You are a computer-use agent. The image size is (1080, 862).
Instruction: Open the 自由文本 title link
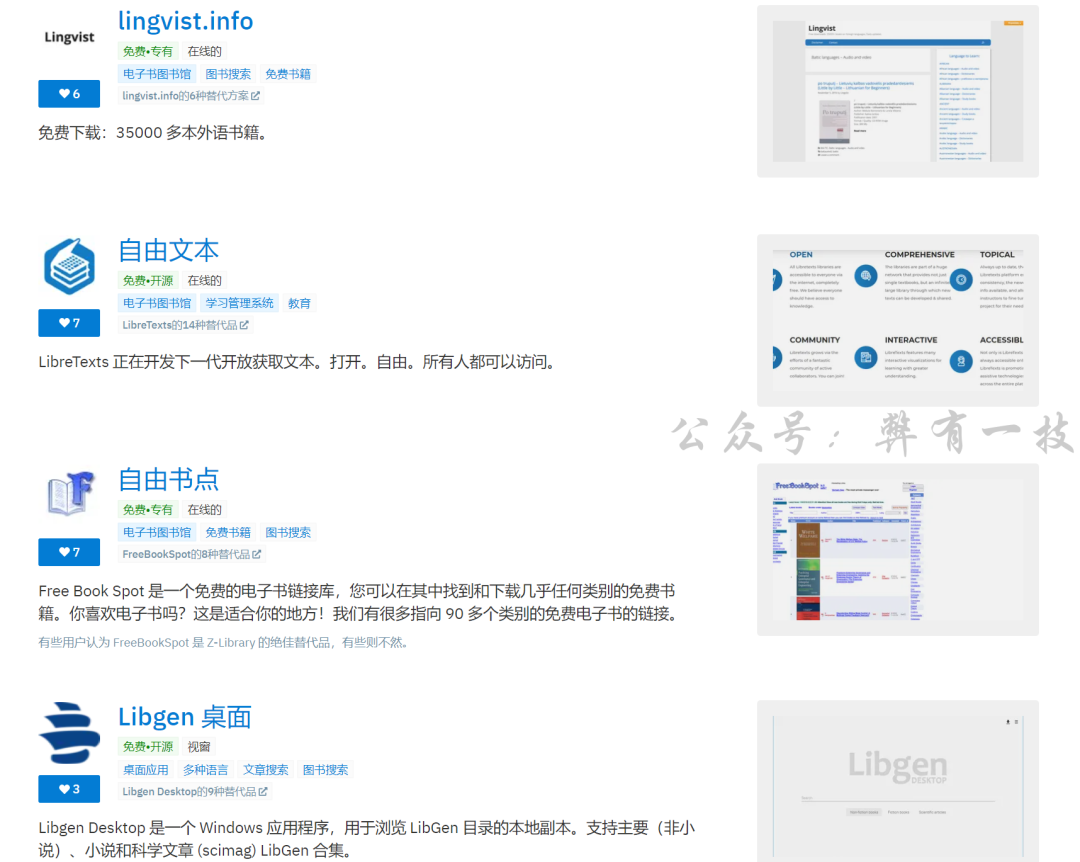[x=168, y=250]
